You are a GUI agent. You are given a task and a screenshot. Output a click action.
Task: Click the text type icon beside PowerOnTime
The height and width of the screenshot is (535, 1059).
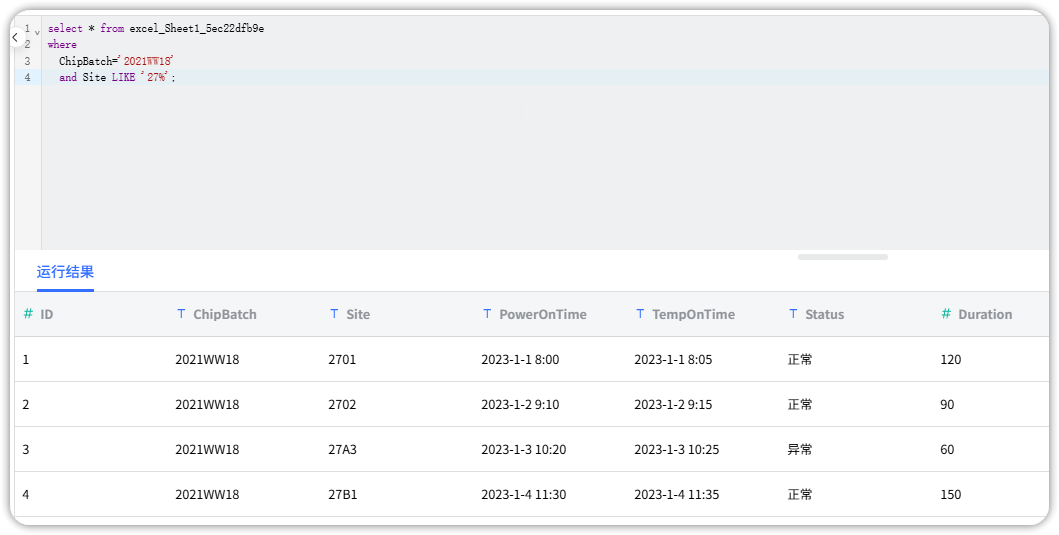487,314
